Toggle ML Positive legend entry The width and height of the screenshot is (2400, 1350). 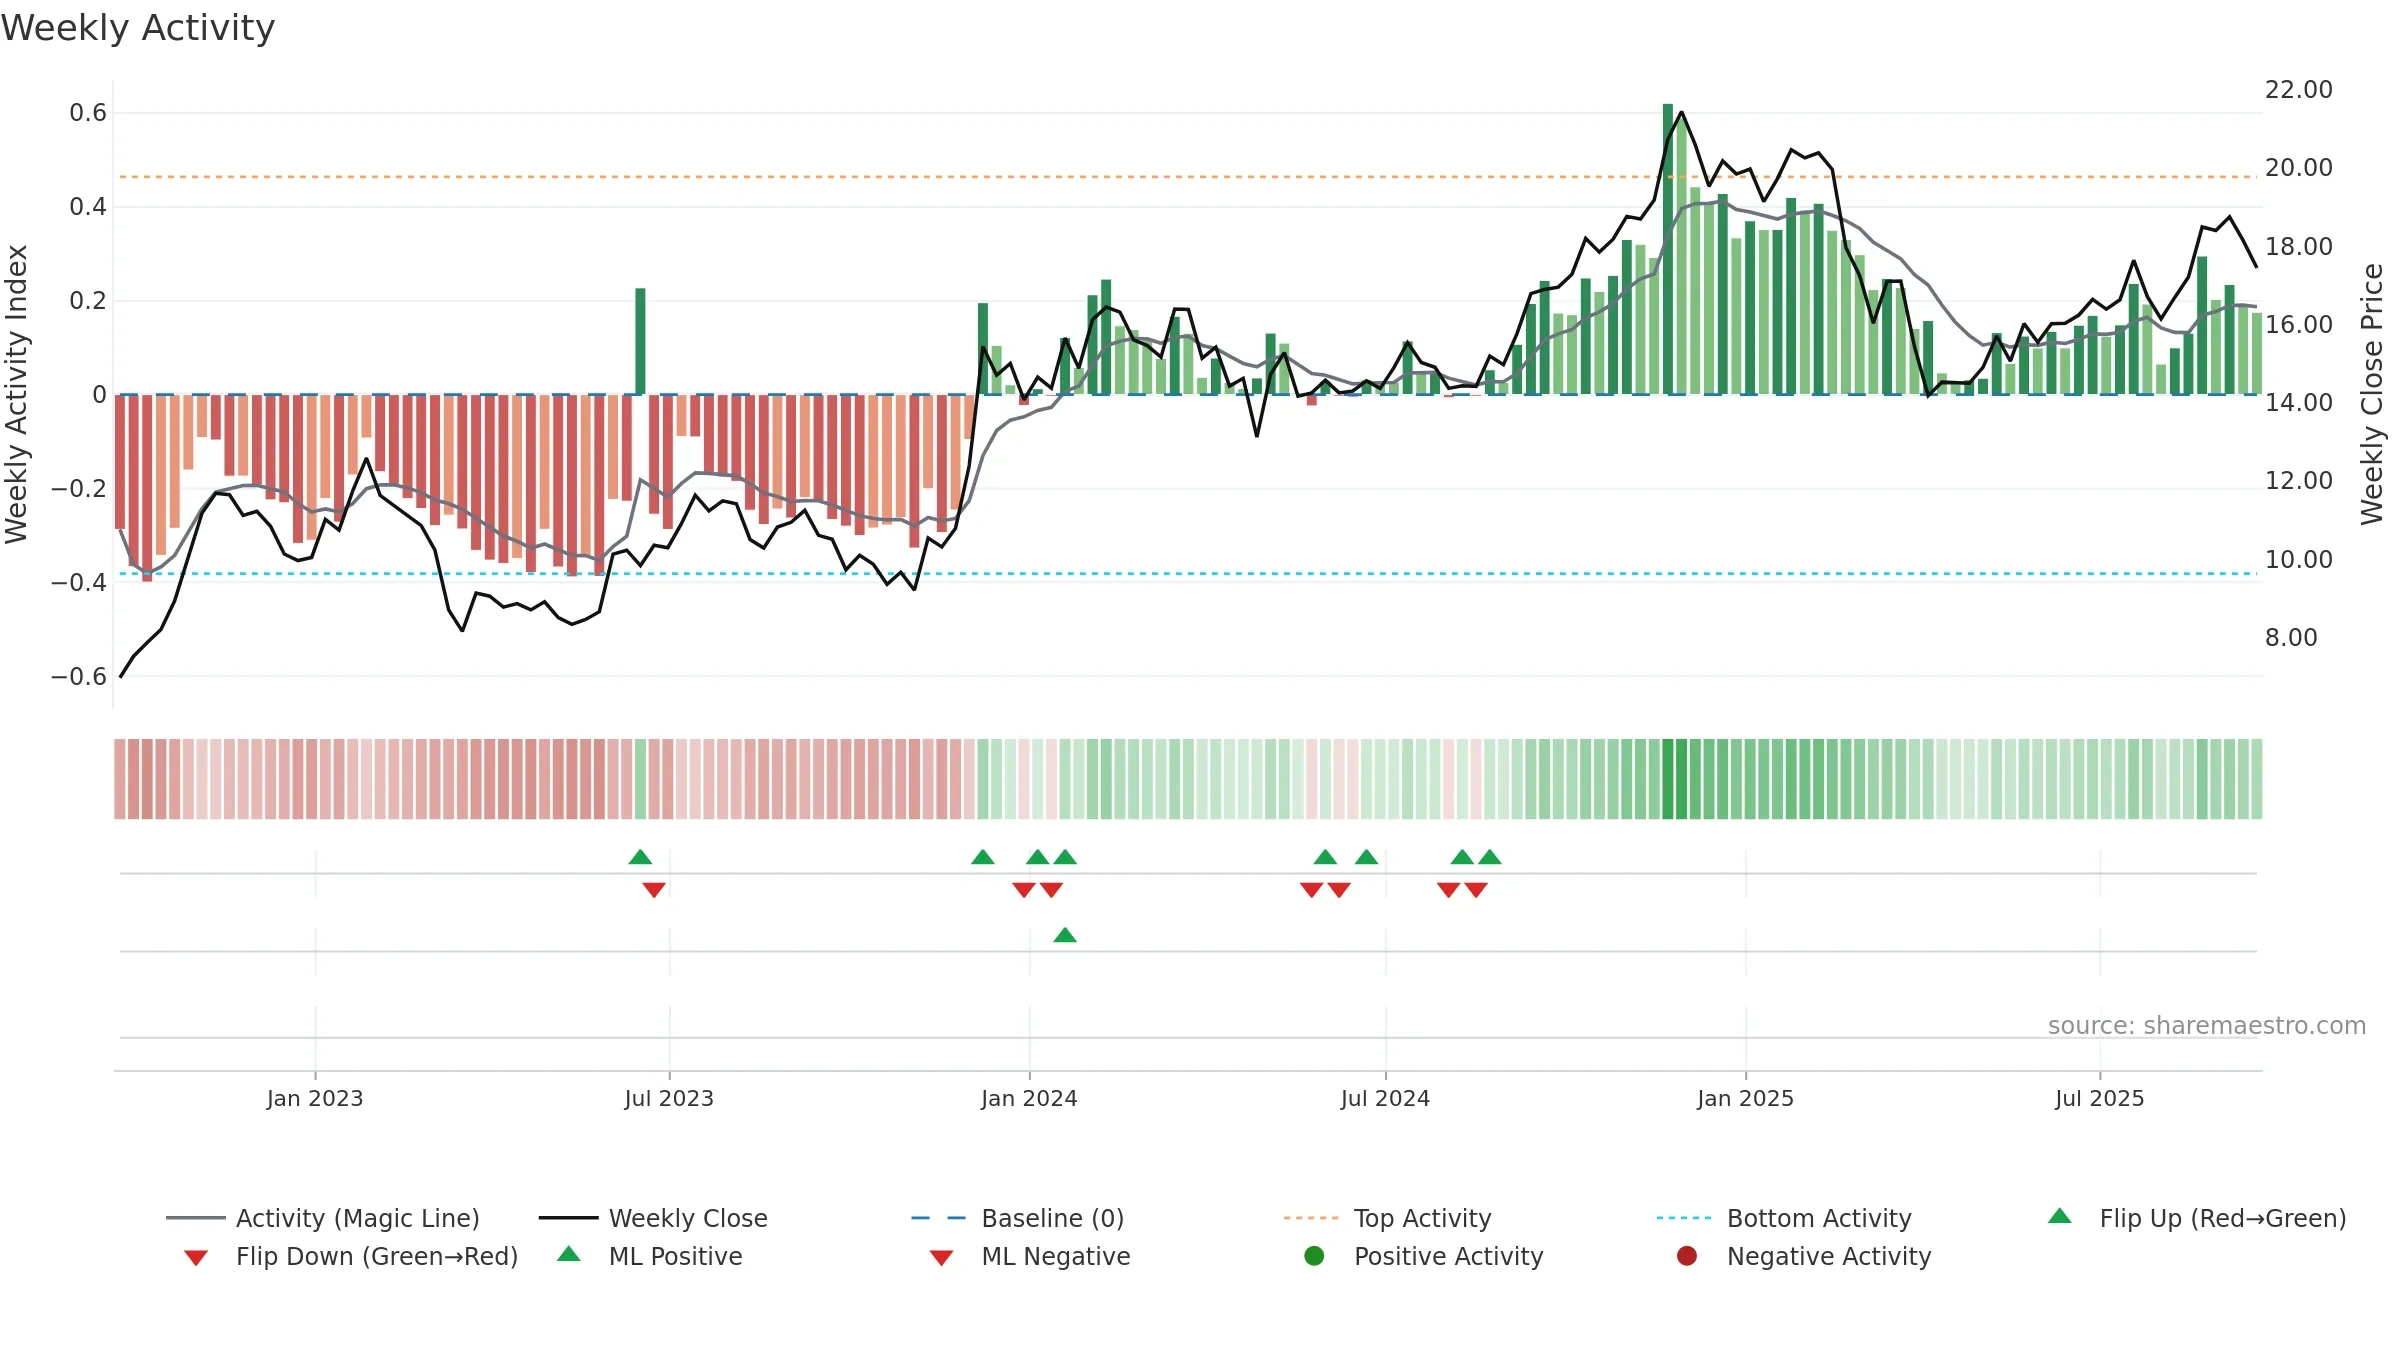(650, 1256)
